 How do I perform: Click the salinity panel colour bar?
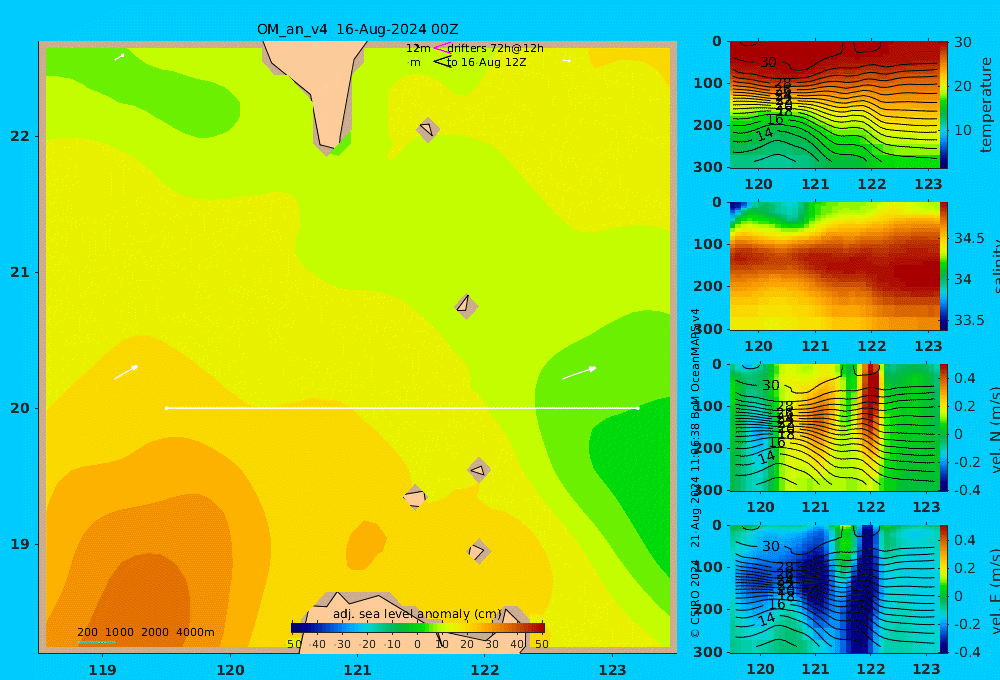click(x=944, y=266)
